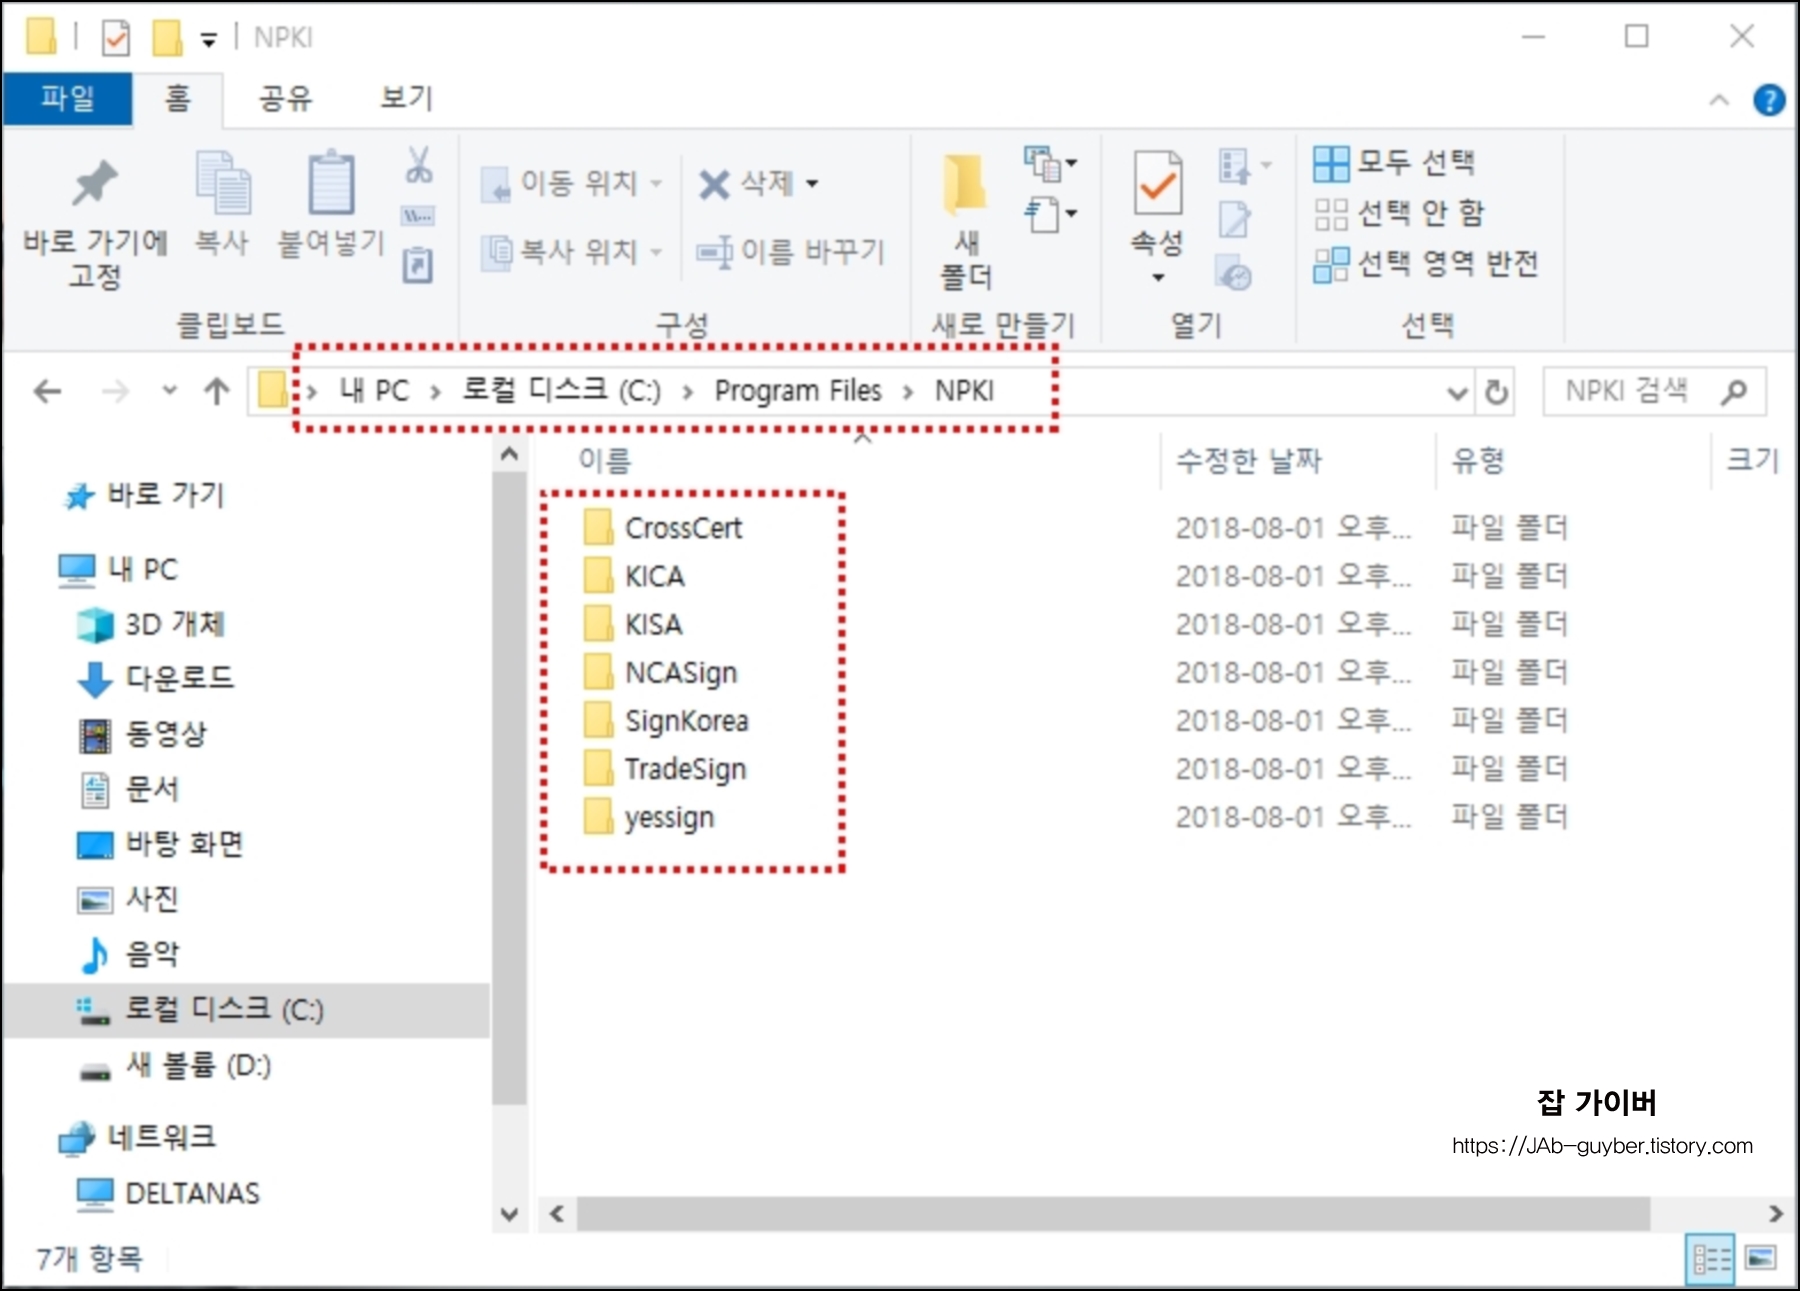1800x1291 pixels.
Task: Switch to details view icon
Action: 1711,1258
